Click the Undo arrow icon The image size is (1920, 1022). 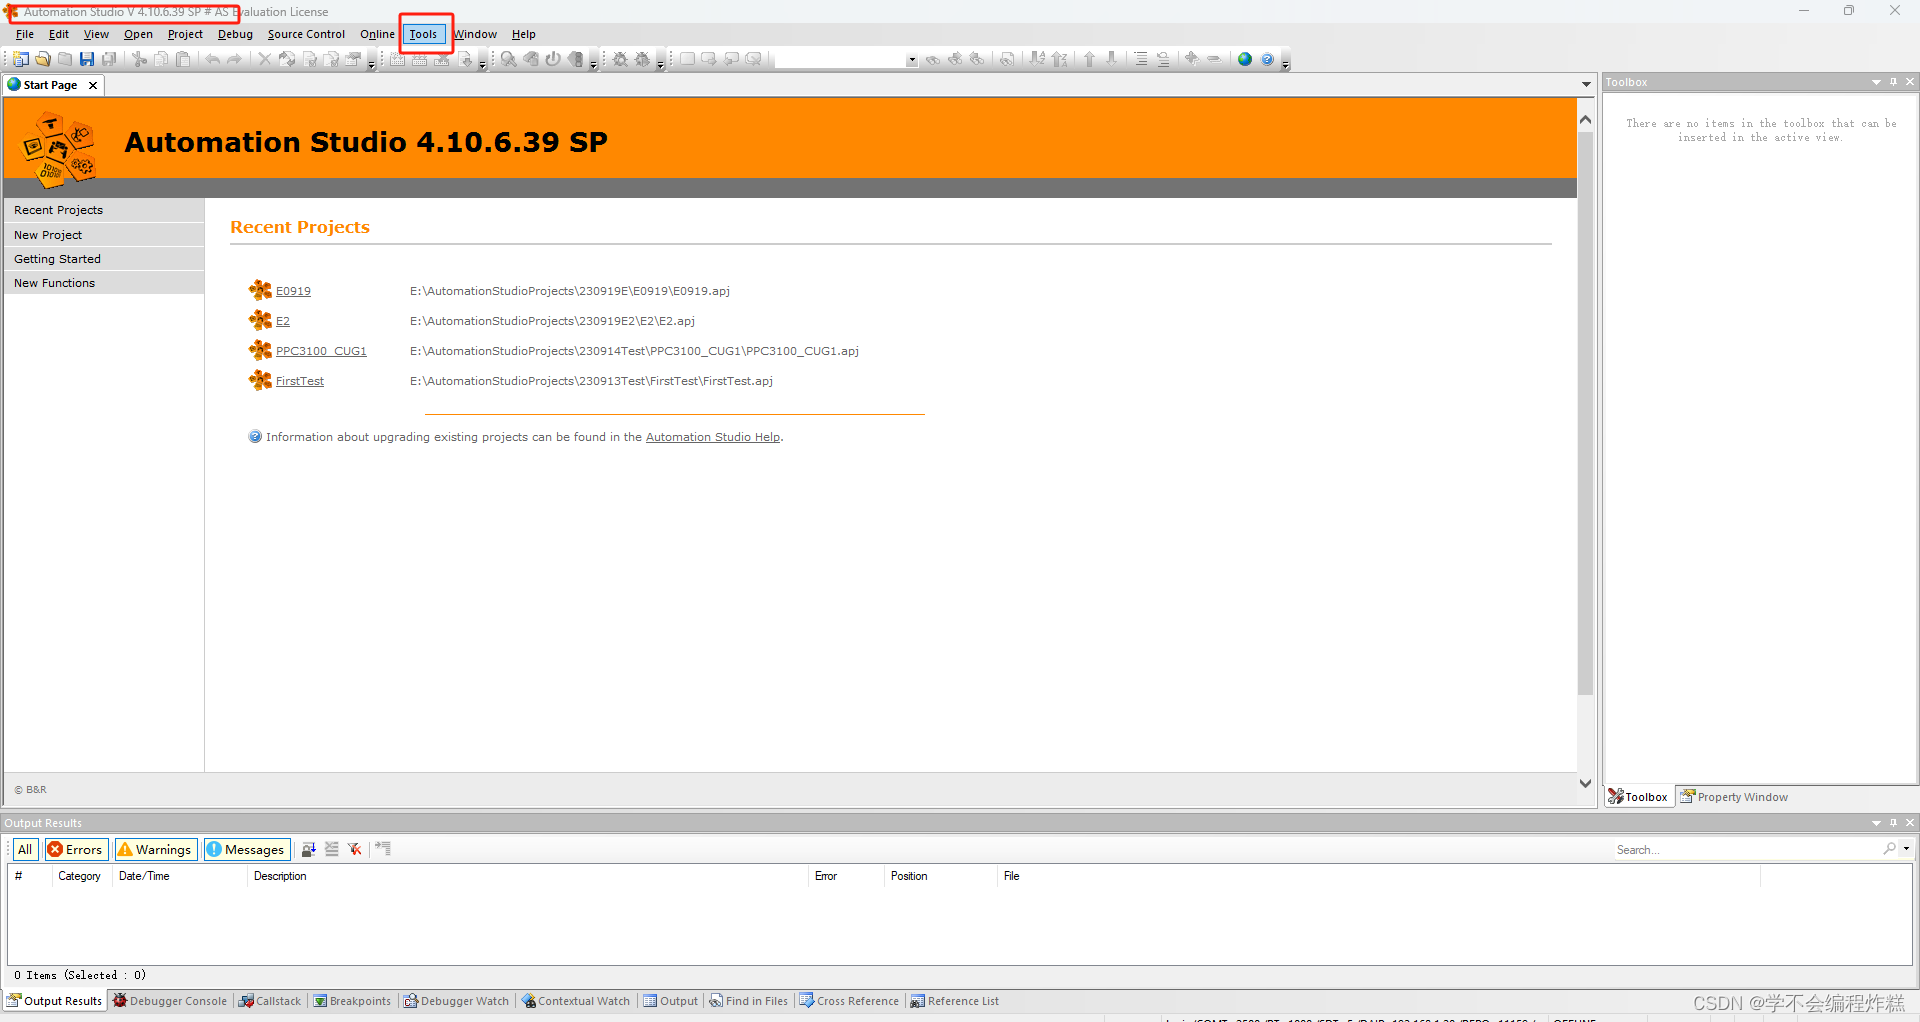tap(213, 59)
